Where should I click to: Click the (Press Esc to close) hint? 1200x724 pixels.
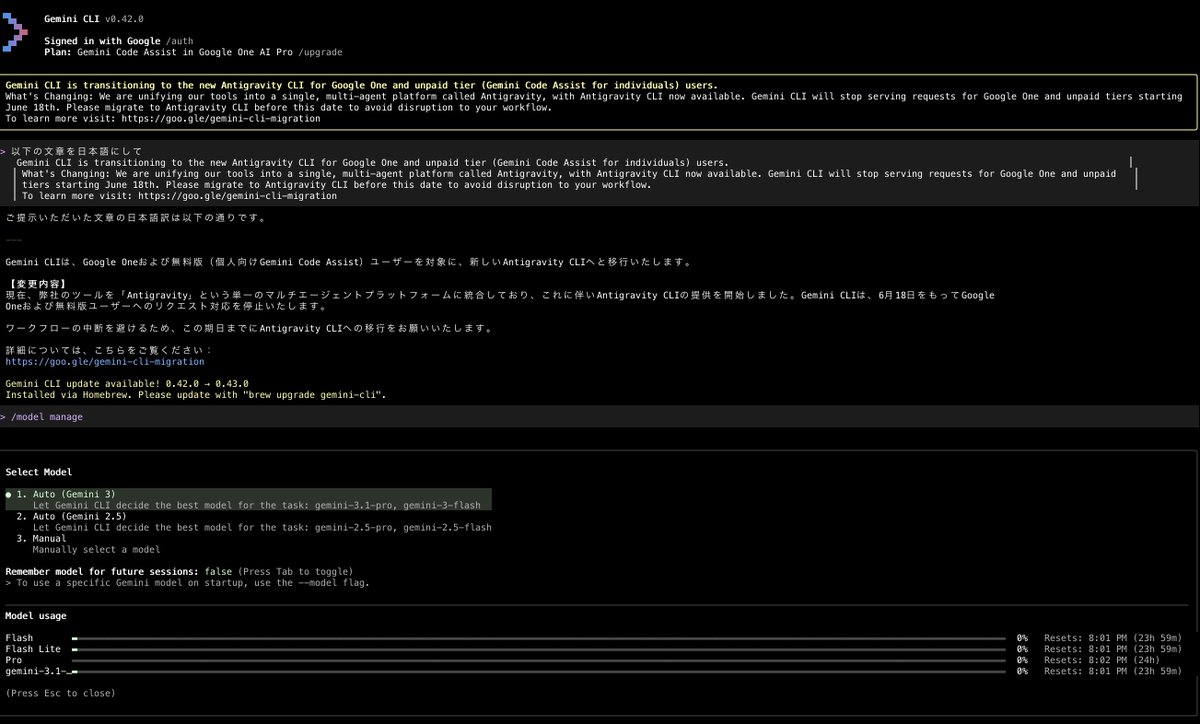pyautogui.click(x=60, y=693)
